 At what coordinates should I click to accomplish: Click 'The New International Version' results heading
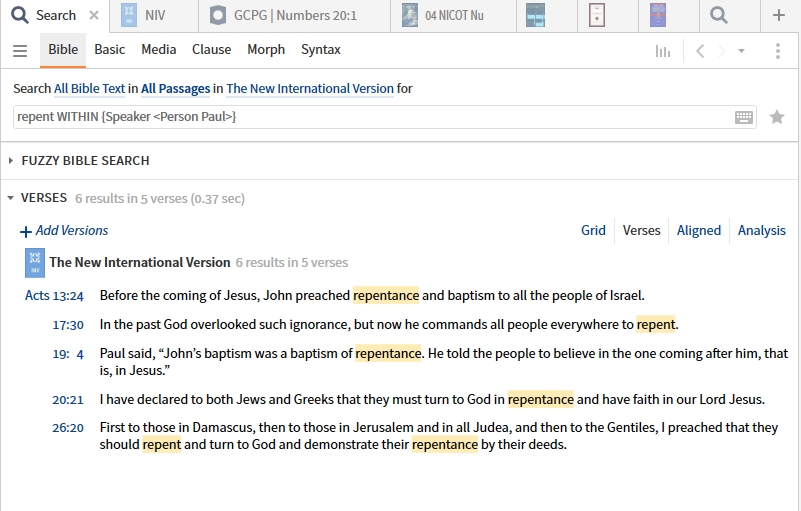[139, 262]
